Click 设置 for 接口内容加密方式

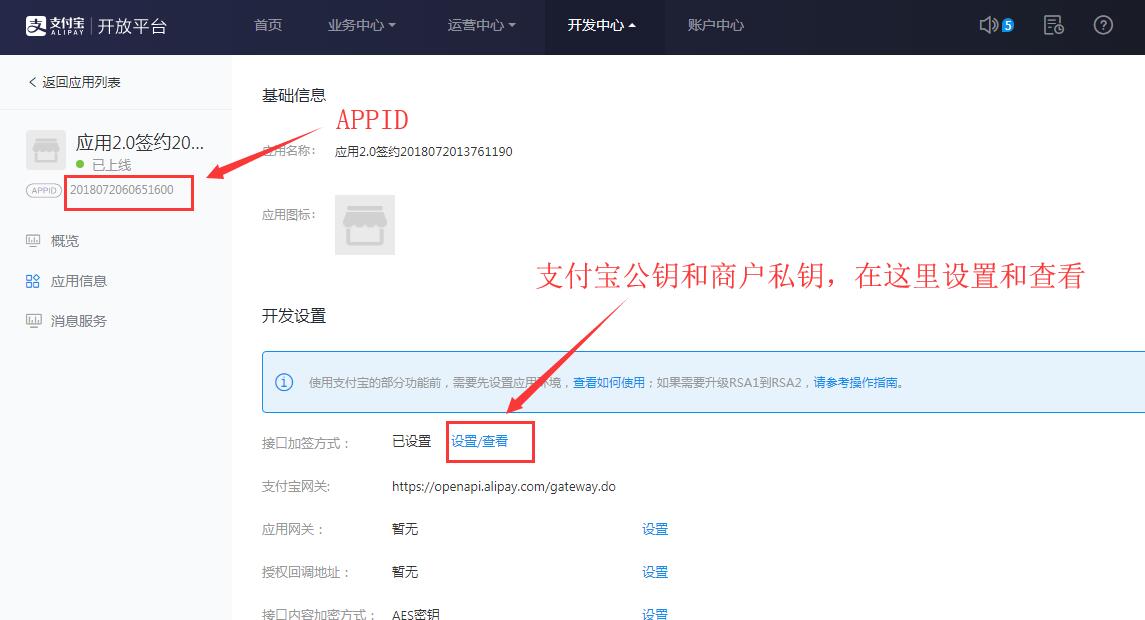pyautogui.click(x=654, y=613)
